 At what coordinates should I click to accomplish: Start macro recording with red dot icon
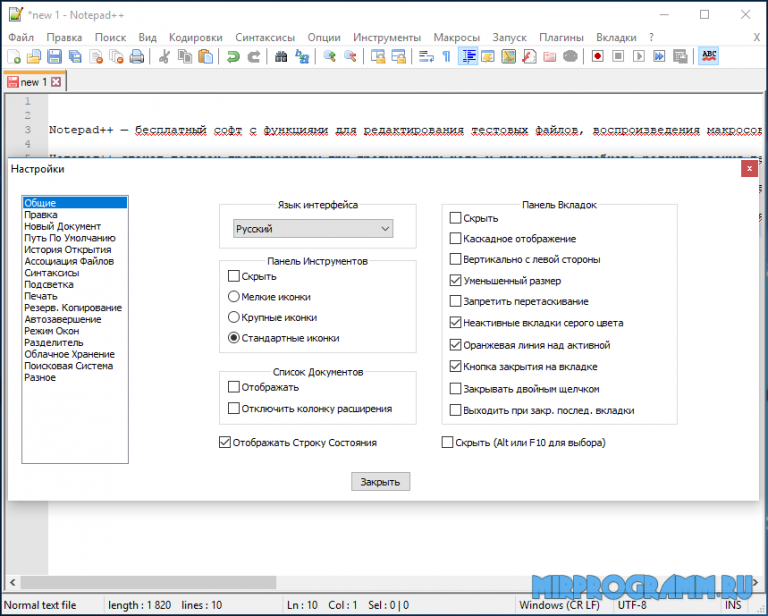pos(597,57)
